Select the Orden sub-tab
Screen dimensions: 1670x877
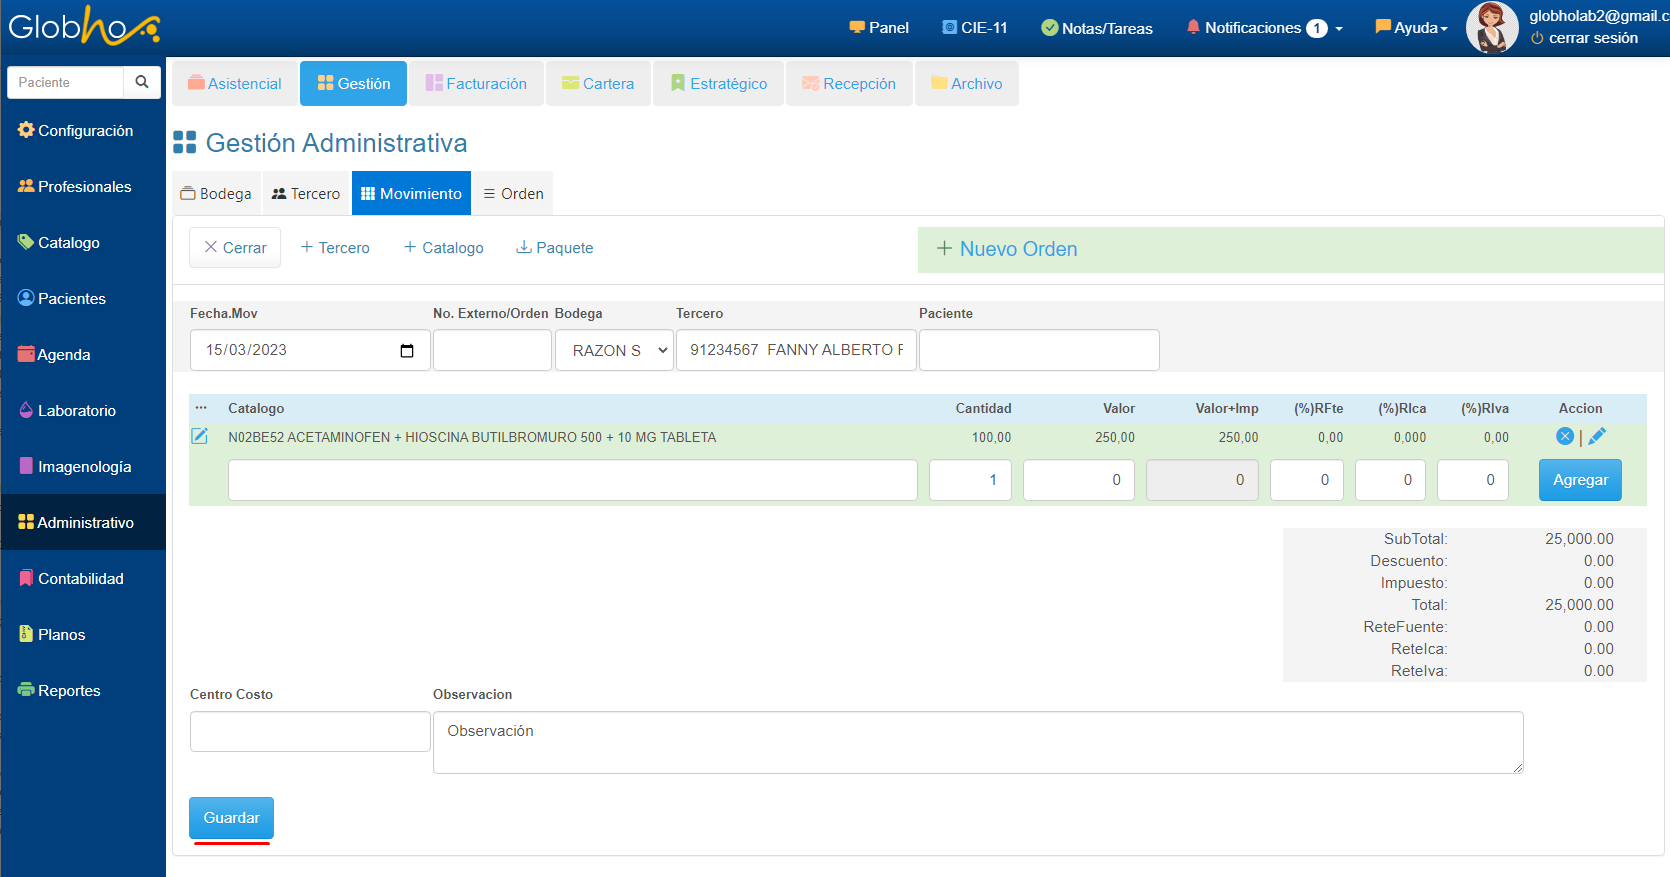coord(513,194)
